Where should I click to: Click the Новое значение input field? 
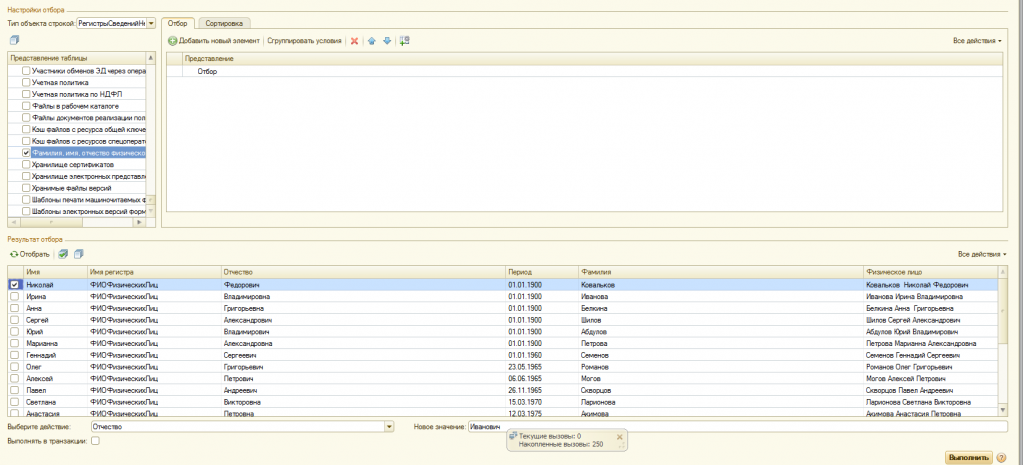[x=737, y=427]
